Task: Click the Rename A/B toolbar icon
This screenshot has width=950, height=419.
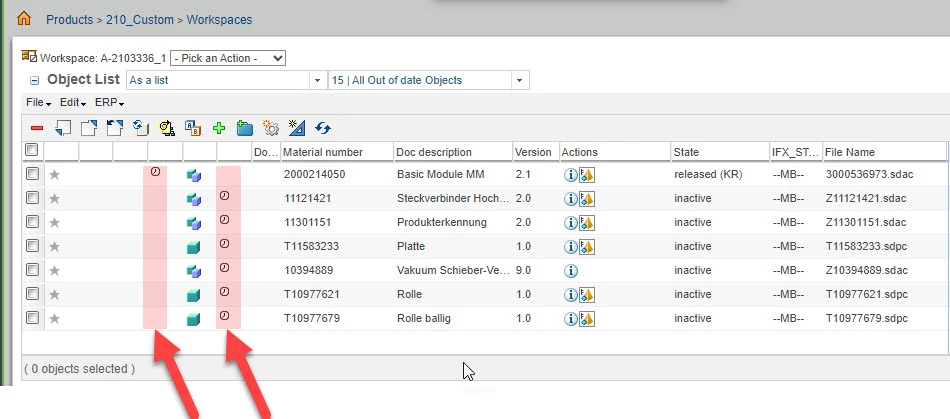Action: (x=193, y=128)
